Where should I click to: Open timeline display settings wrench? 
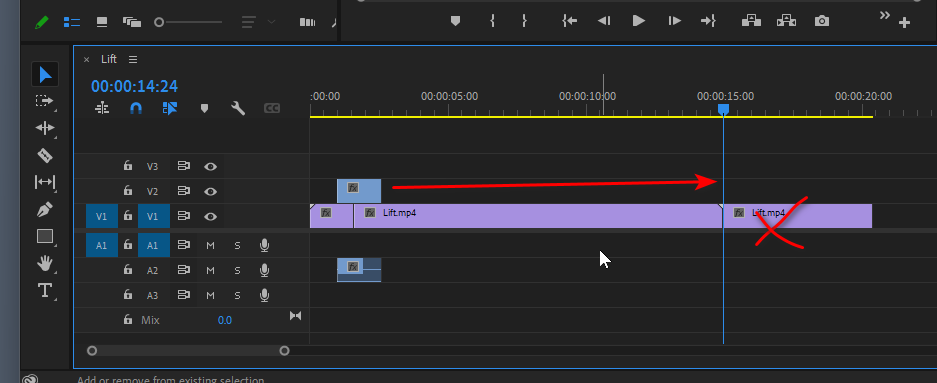pos(238,108)
